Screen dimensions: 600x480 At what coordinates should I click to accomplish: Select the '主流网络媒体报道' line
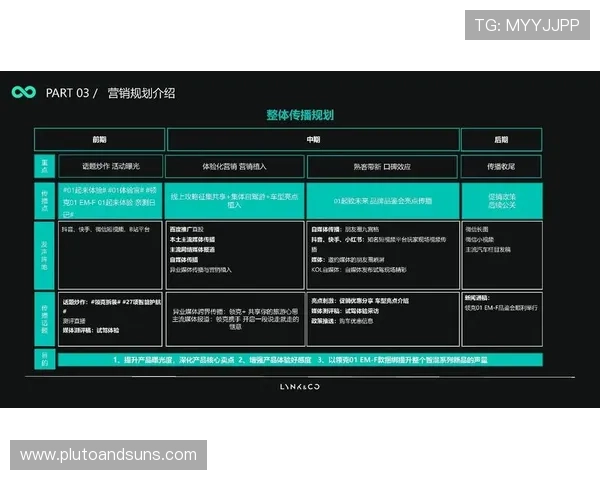coord(192,250)
